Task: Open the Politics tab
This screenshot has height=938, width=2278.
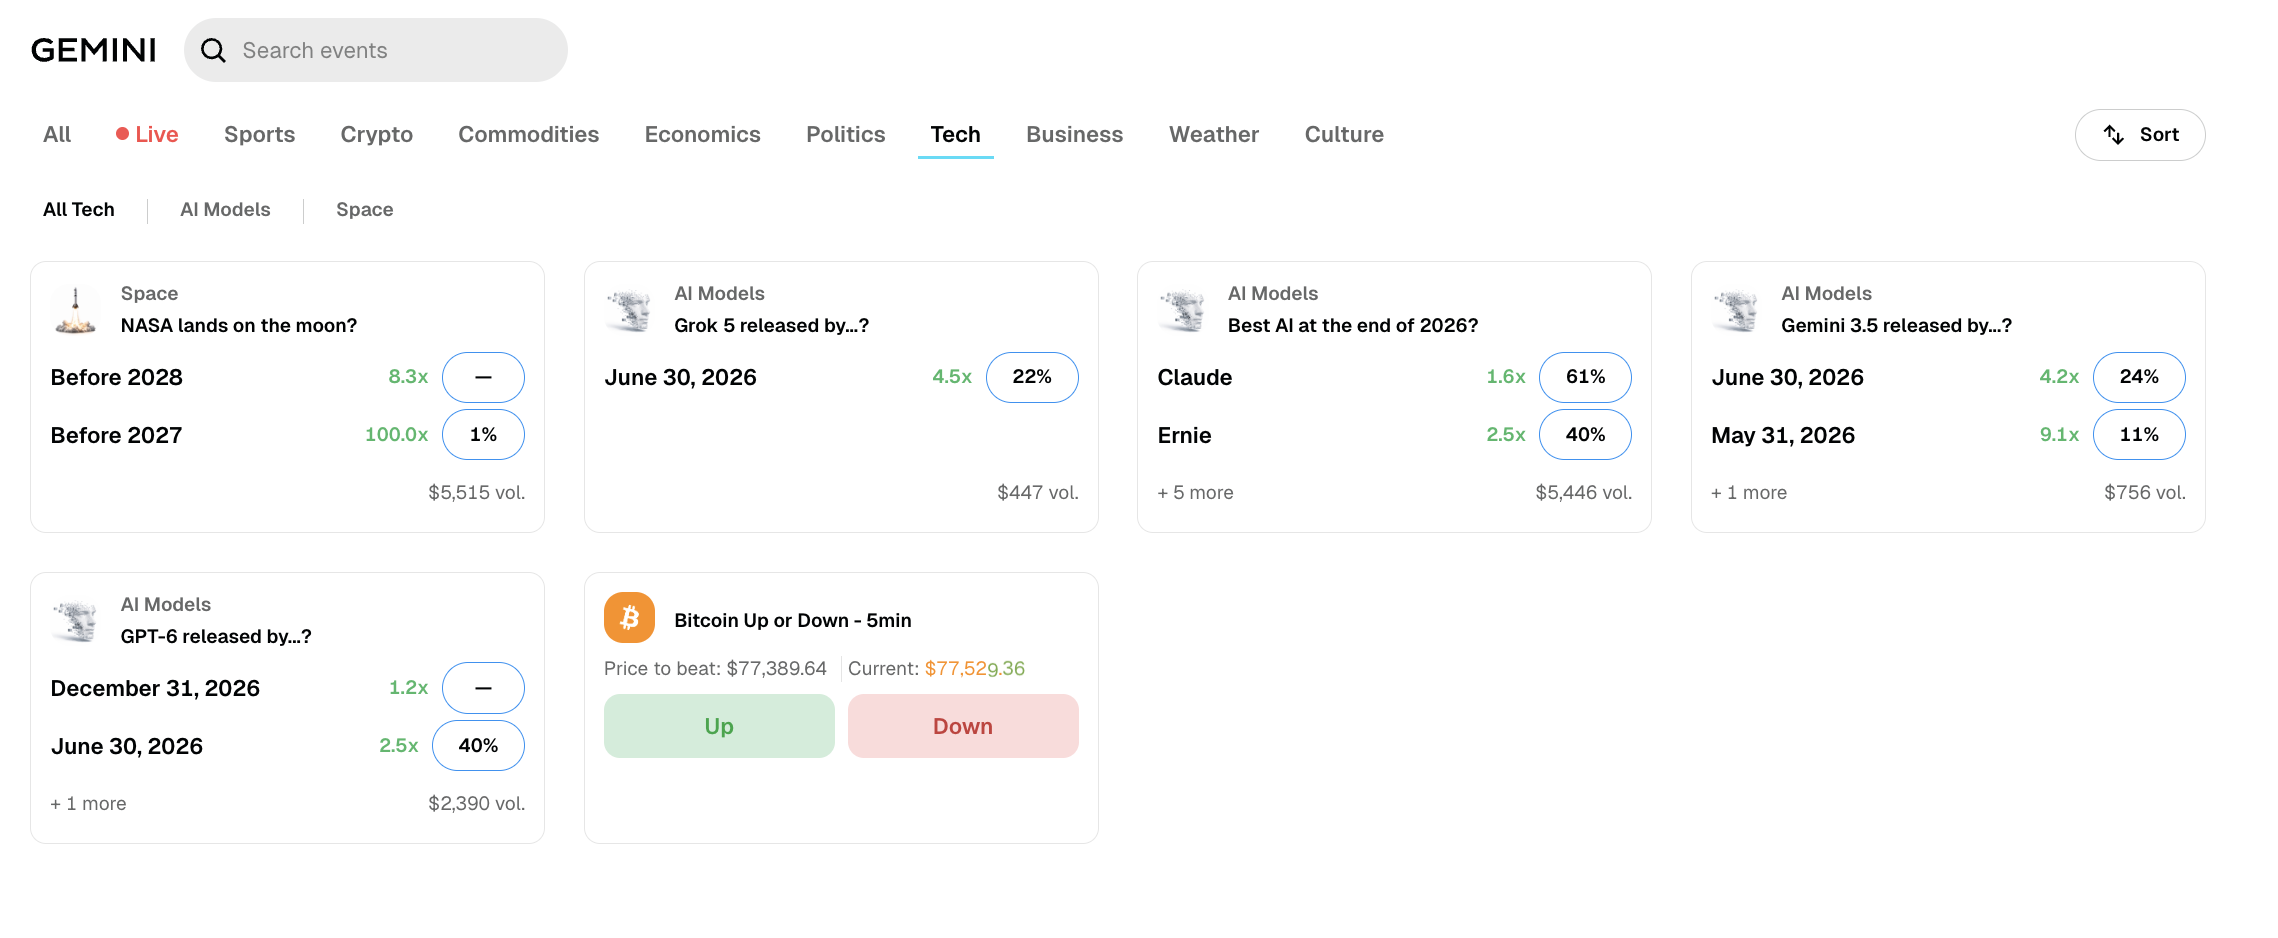Action: [x=846, y=134]
